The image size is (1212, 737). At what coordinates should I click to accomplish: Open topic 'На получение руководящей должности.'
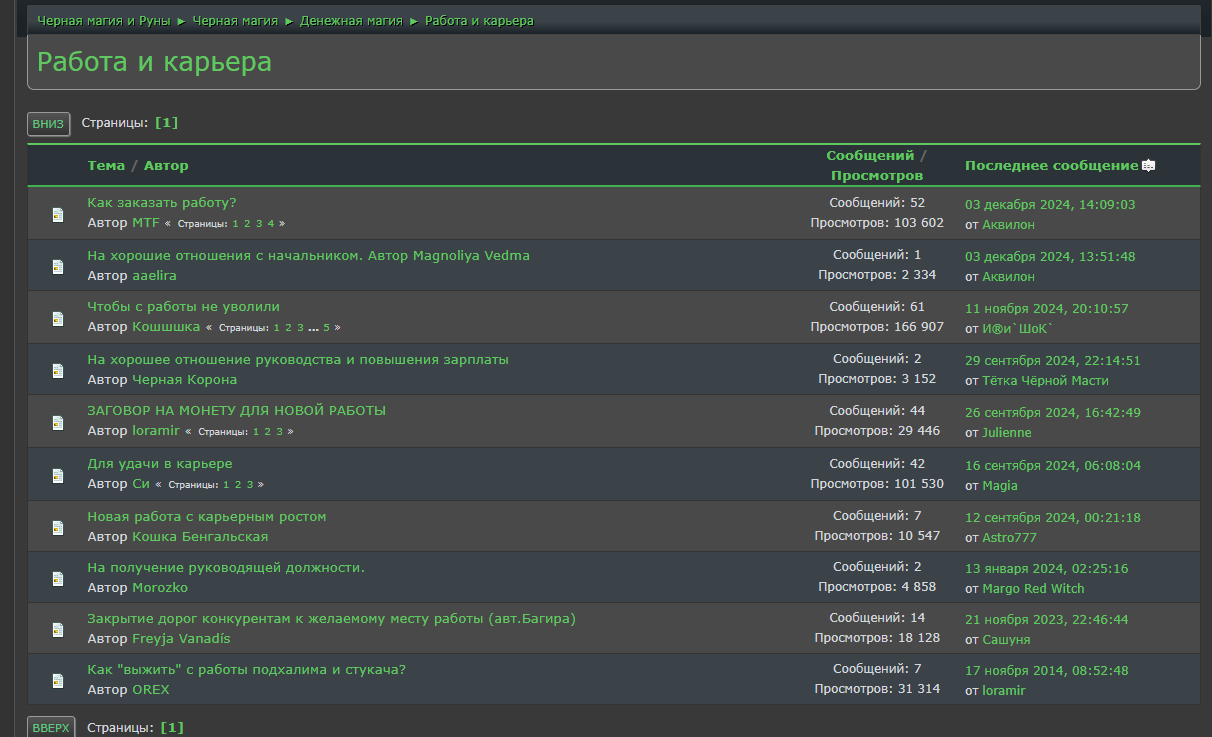tap(226, 568)
